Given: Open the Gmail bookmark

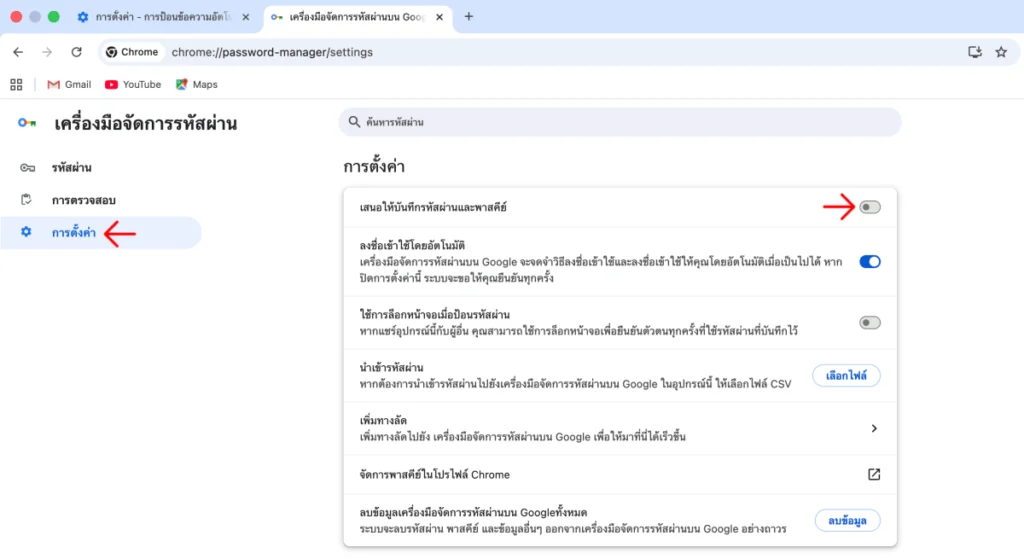Looking at the screenshot, I should 69,84.
